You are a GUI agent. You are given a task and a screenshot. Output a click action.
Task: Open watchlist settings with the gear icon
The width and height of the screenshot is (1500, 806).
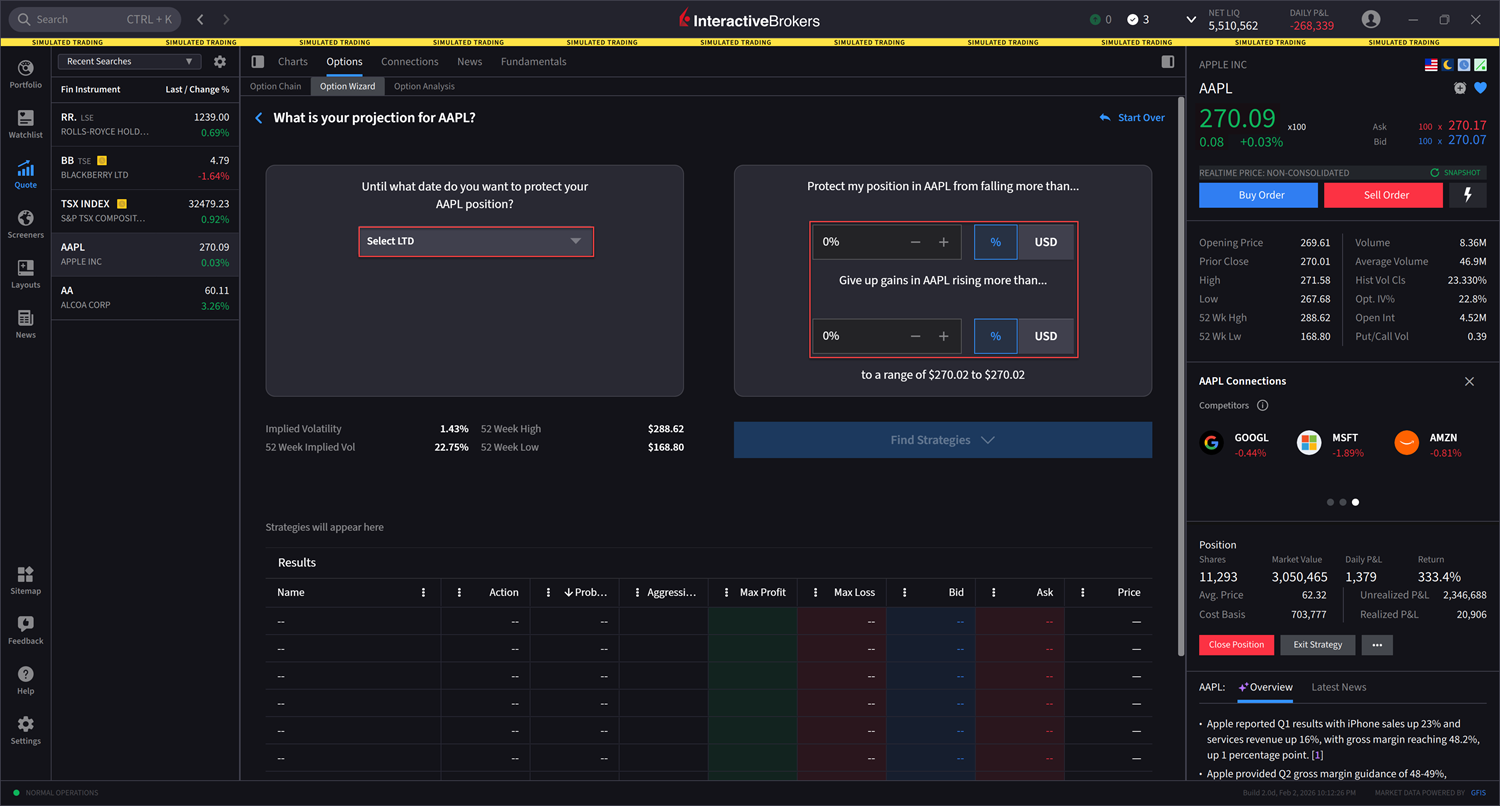coord(220,61)
